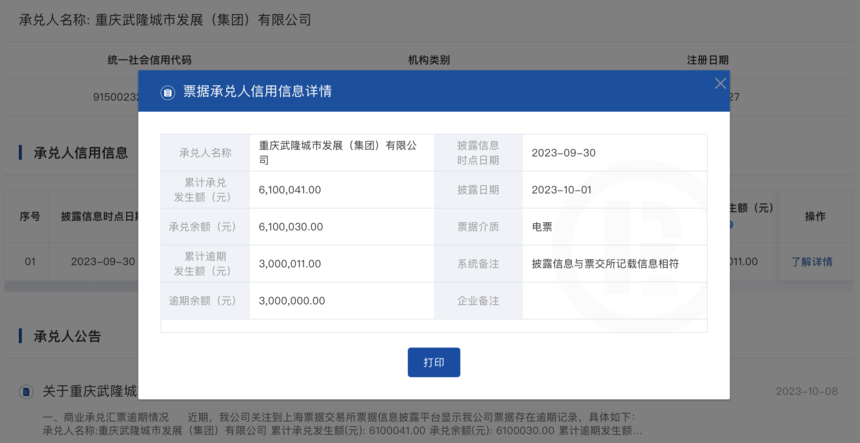
Task: Click the clipboard icon in dialog header
Action: (x=167, y=92)
